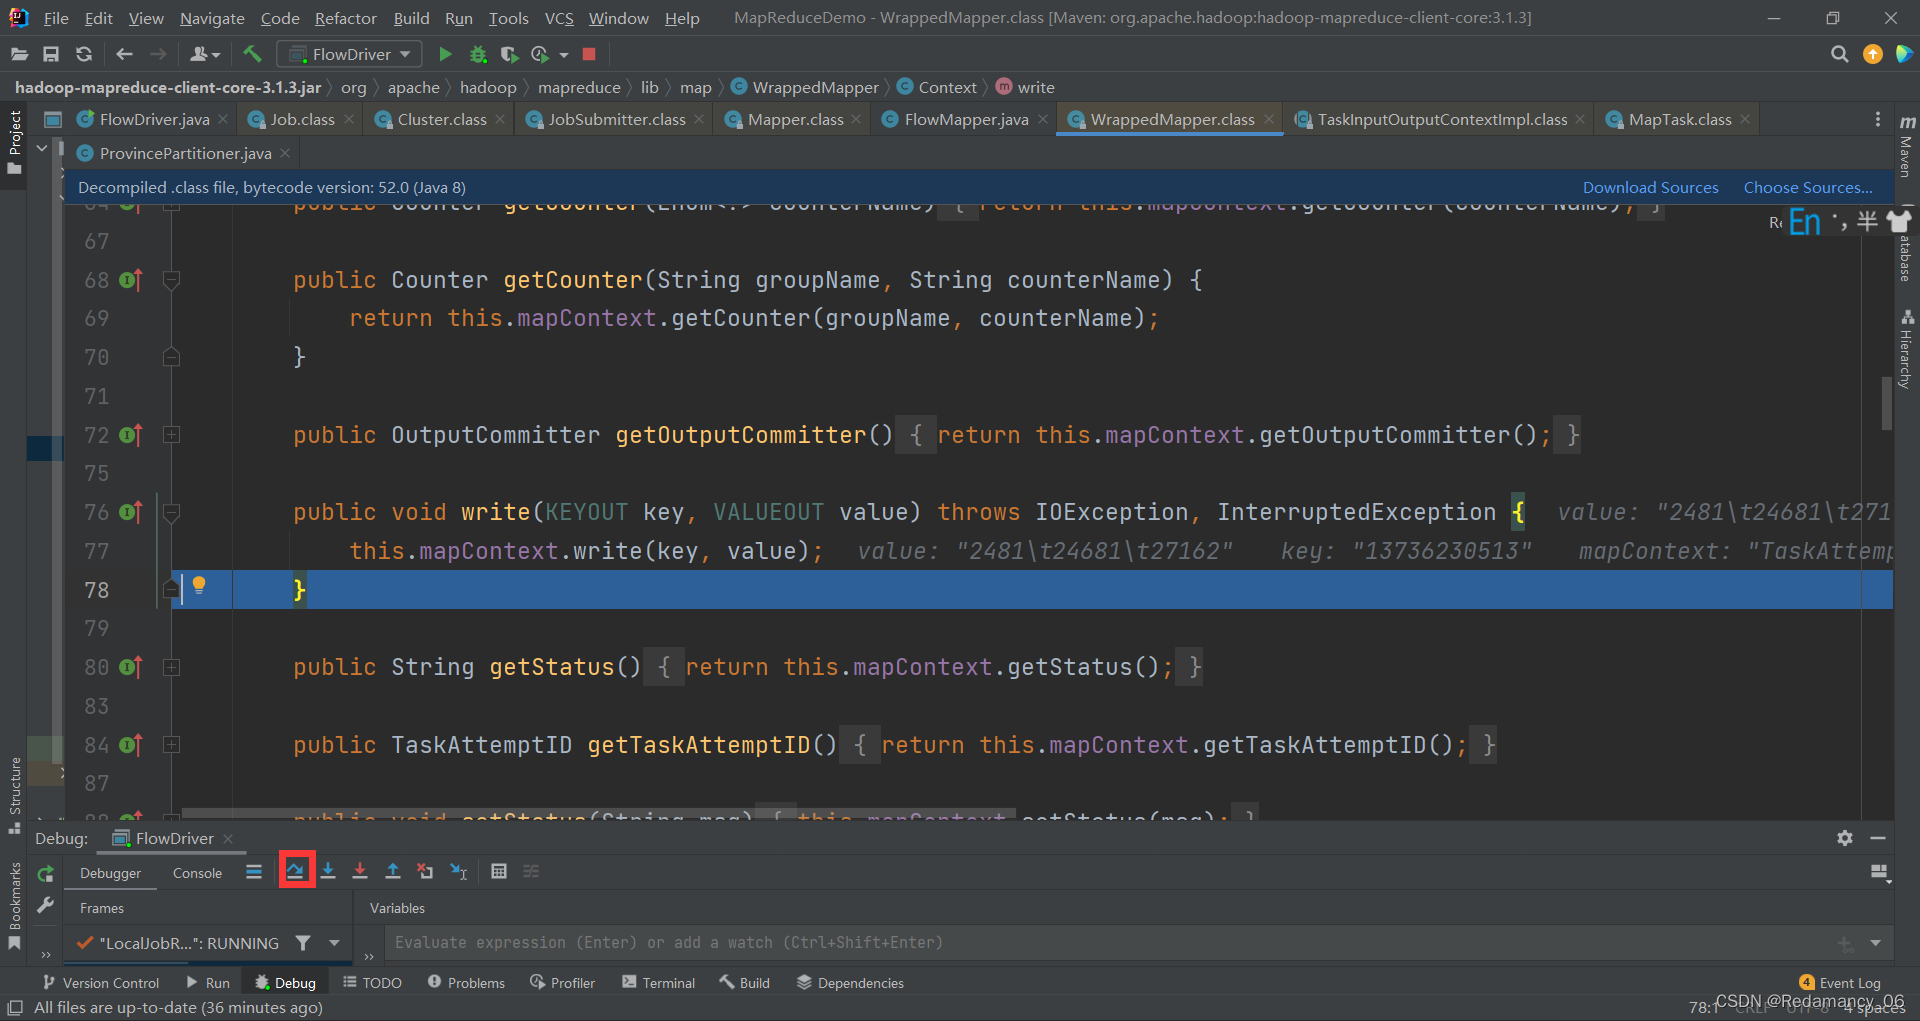Screen dimensions: 1920x1021
Task: Click the Force Step Into button
Action: (360, 871)
